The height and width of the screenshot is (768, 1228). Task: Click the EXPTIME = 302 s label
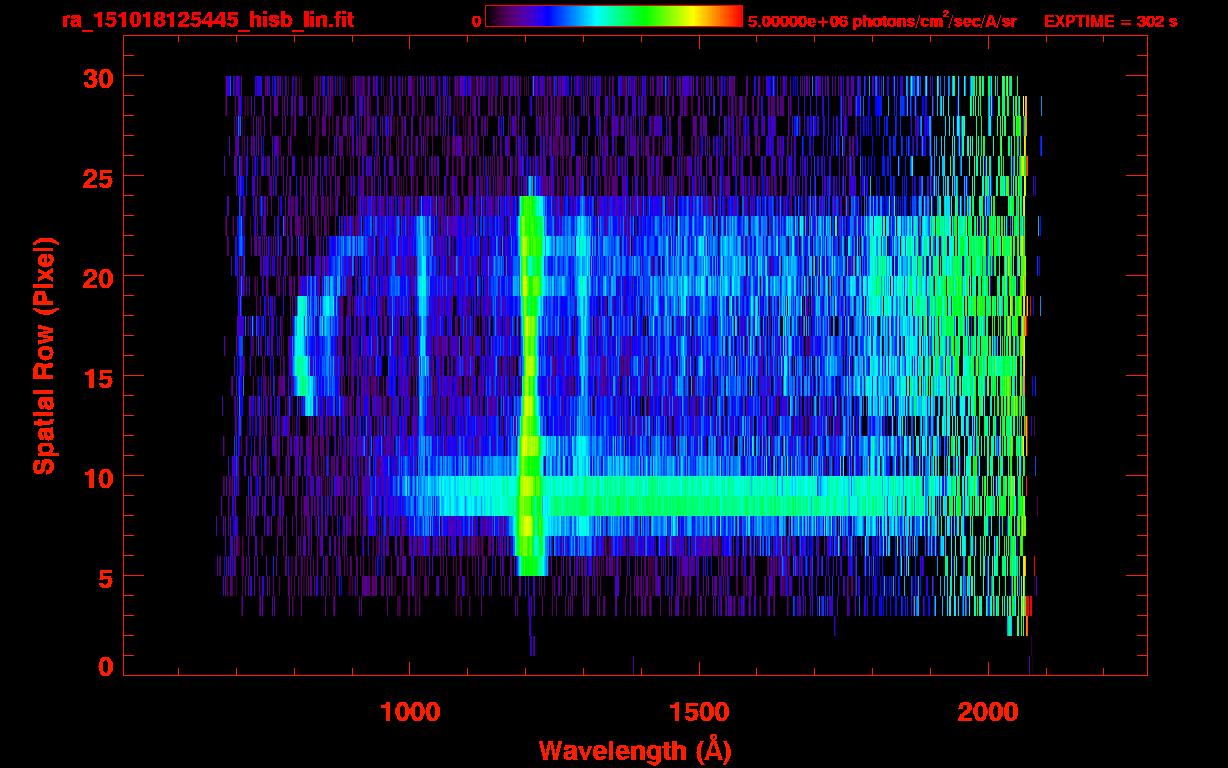1111,21
